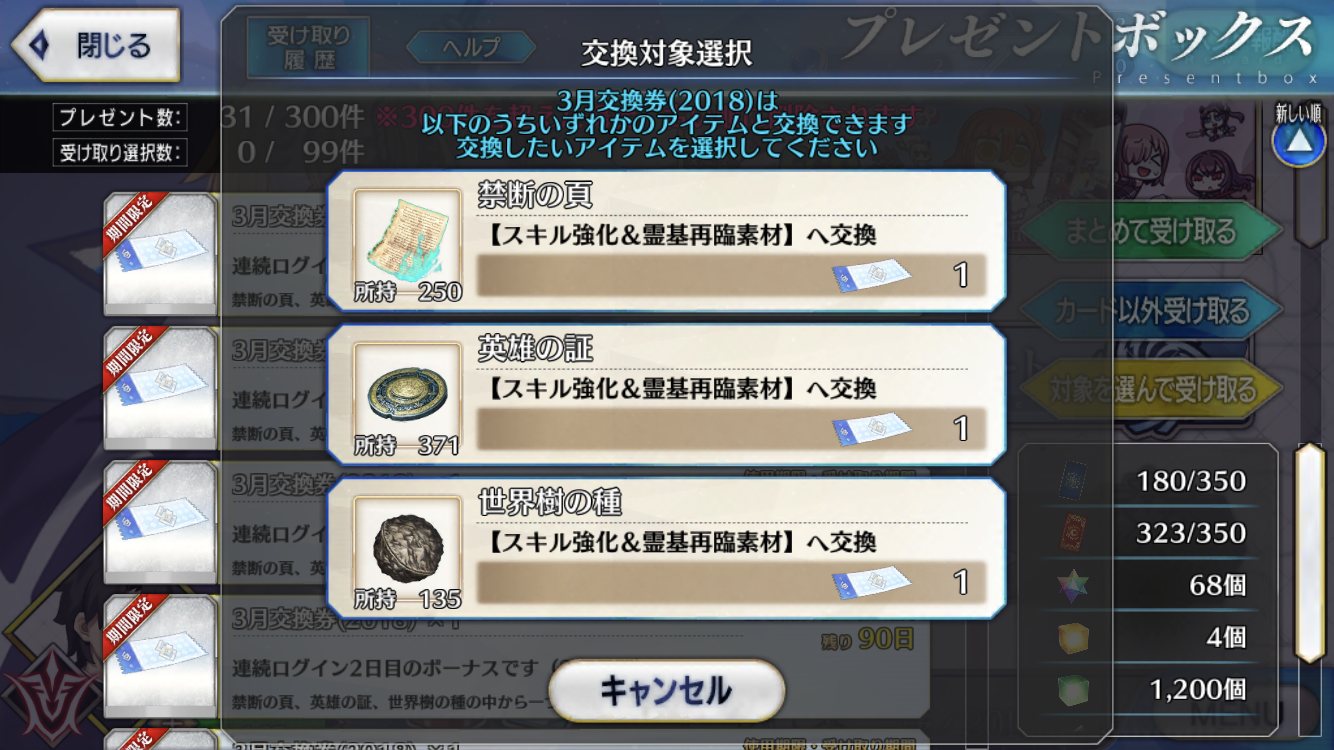Click the blue sort-order triangle icon
Screen dimensions: 1334x750
click(1297, 142)
